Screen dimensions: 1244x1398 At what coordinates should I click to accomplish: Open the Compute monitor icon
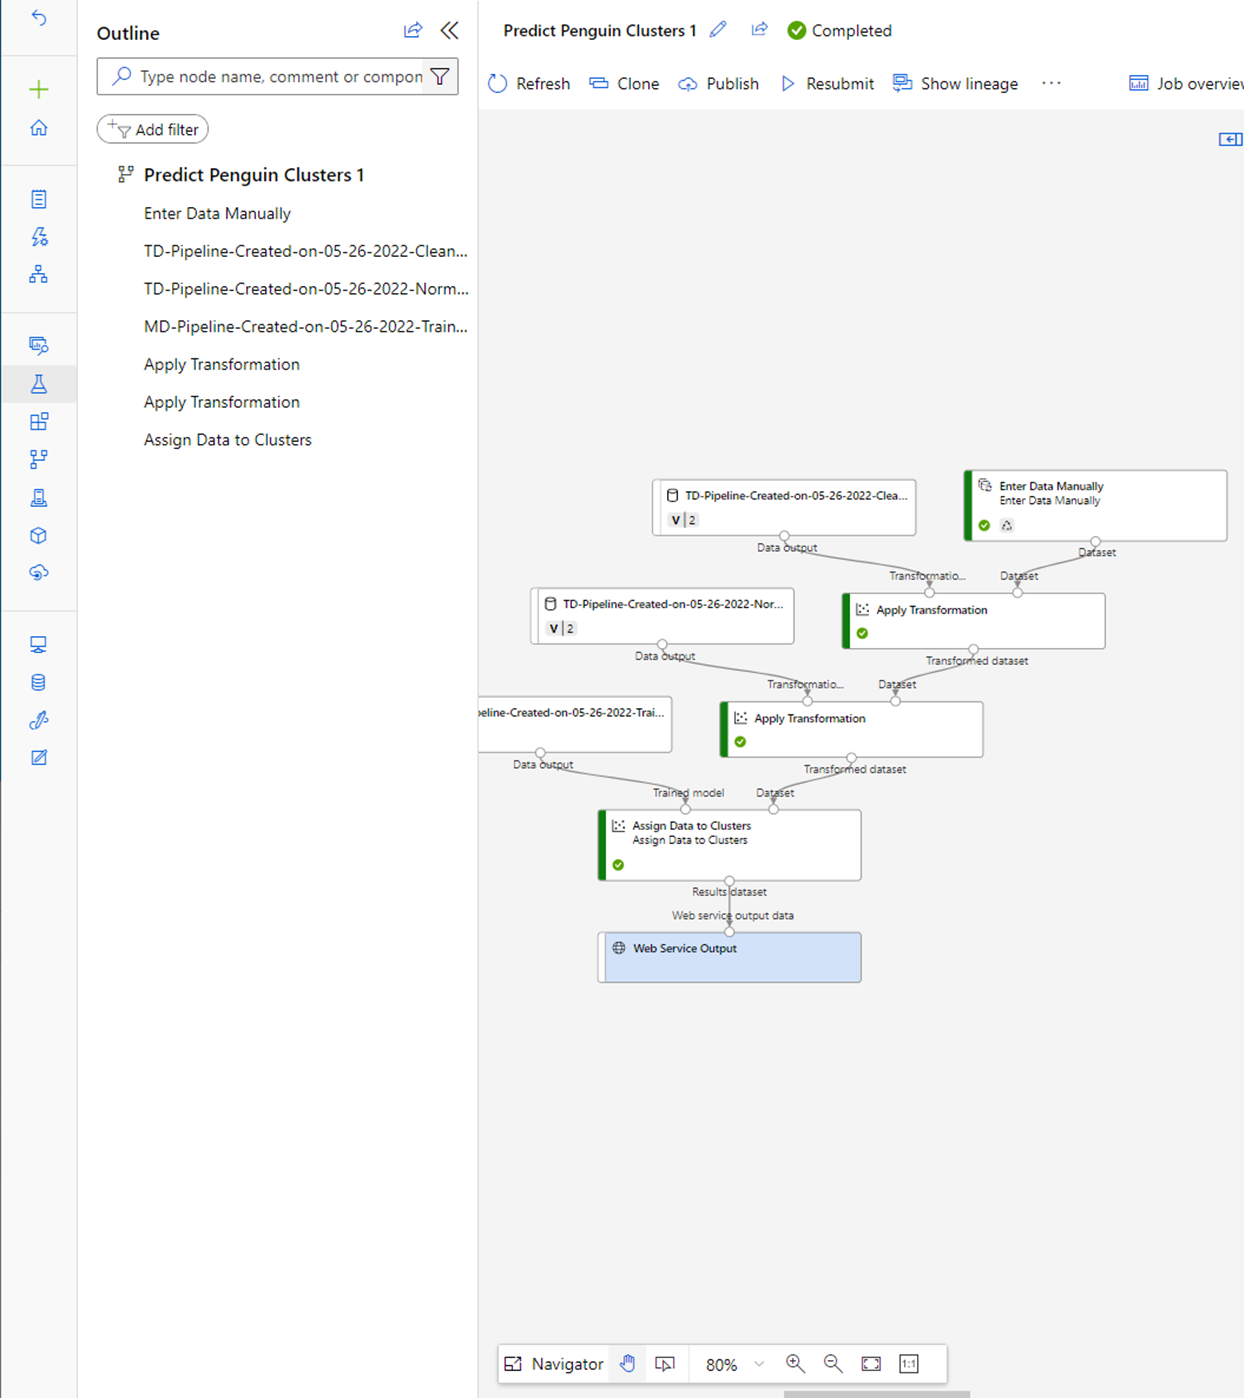[x=39, y=645]
